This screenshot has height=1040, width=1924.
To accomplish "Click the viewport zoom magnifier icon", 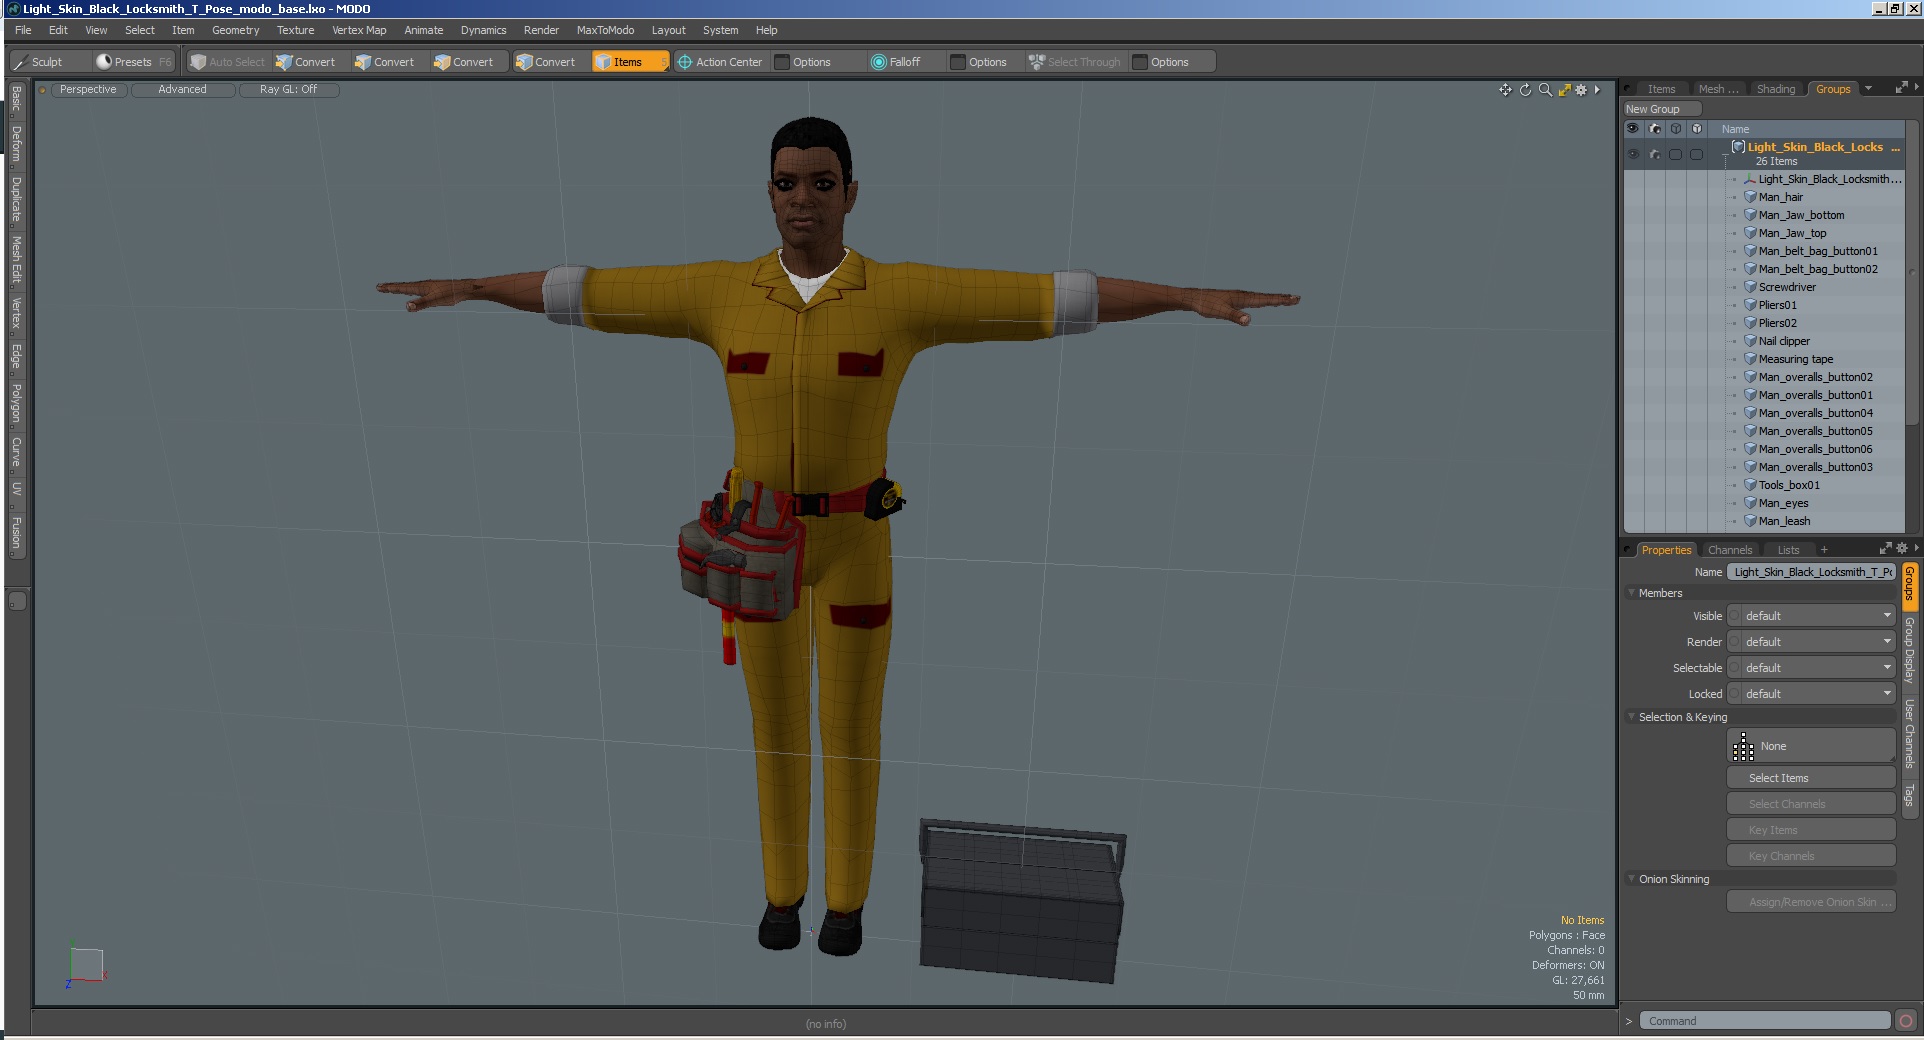I will (1545, 90).
